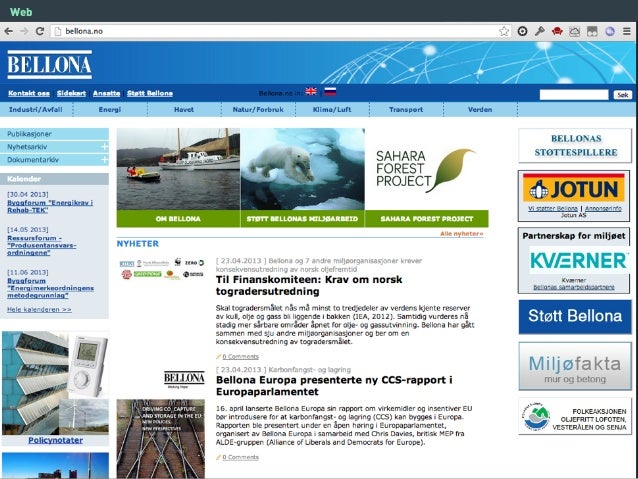
Task: Open Ressursforum Produsentansvarsordningene event
Action: pyautogui.click(x=42, y=245)
